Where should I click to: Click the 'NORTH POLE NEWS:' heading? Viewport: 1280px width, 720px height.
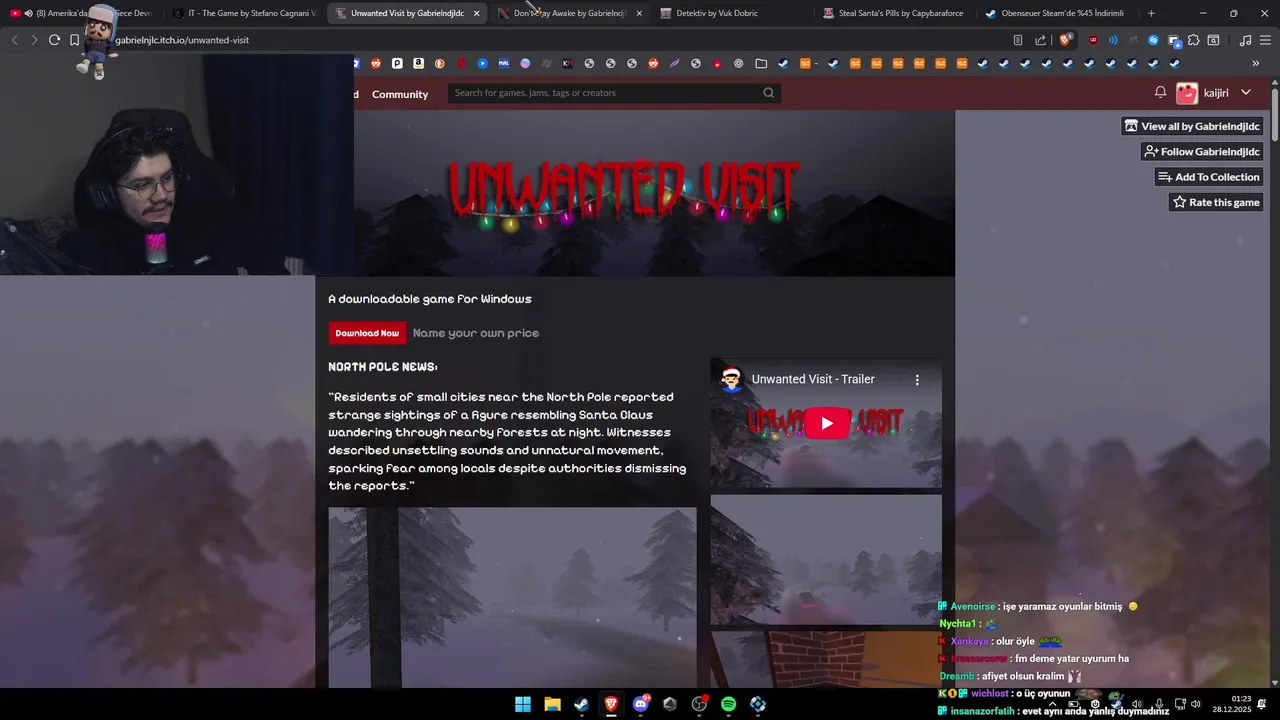point(383,367)
